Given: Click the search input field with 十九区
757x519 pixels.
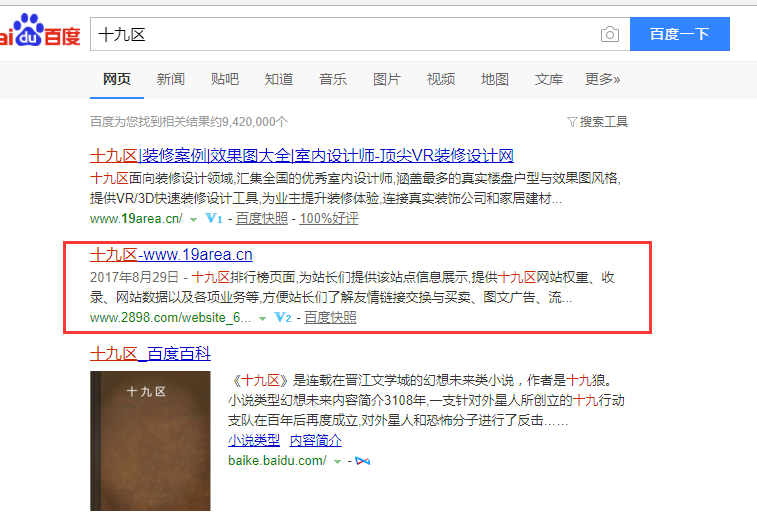Looking at the screenshot, I should tap(345, 34).
